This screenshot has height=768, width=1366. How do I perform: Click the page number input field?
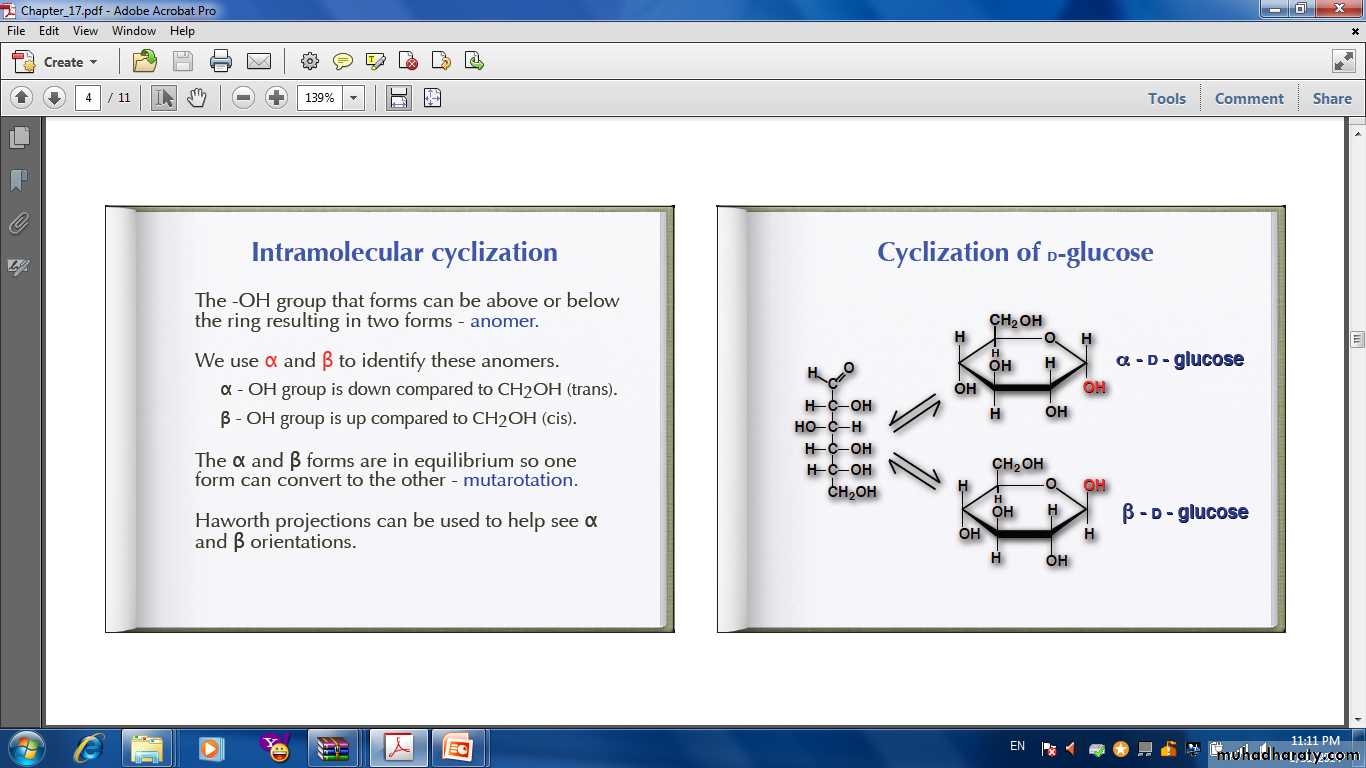(x=88, y=98)
